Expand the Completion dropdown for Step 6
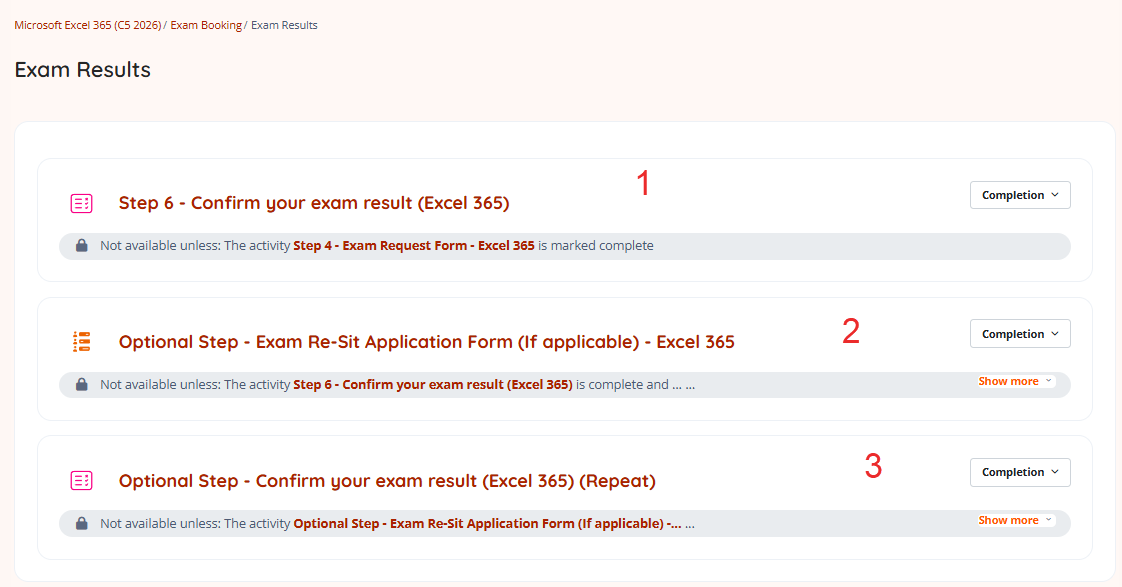The image size is (1122, 587). [1020, 195]
